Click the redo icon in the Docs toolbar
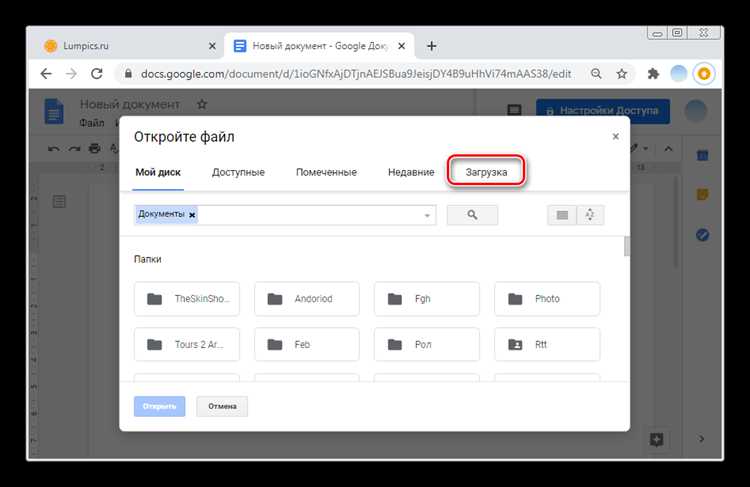The height and width of the screenshot is (487, 750). pos(74,149)
